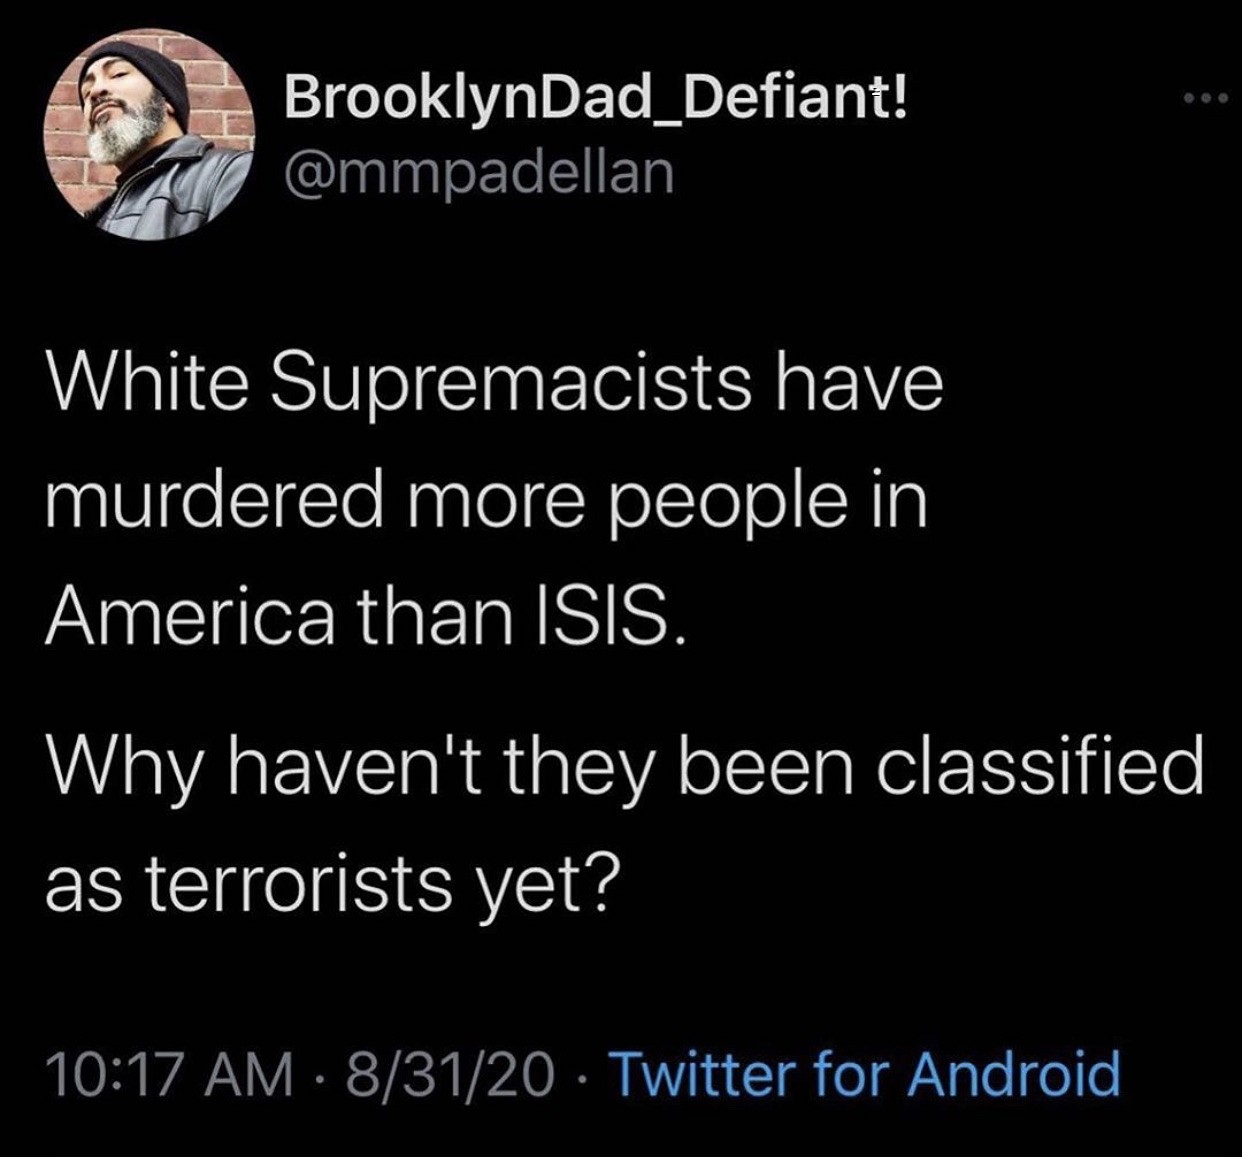Click the line 'America than ISIS.'

pos(366,615)
